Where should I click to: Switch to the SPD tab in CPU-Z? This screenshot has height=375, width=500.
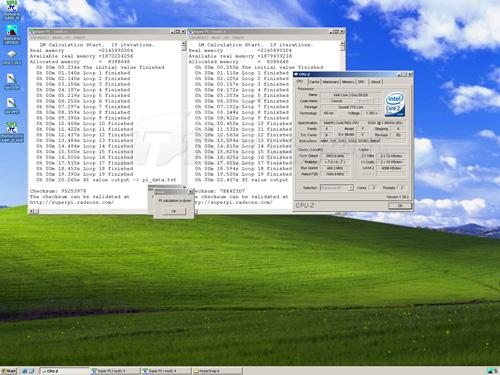coord(361,82)
